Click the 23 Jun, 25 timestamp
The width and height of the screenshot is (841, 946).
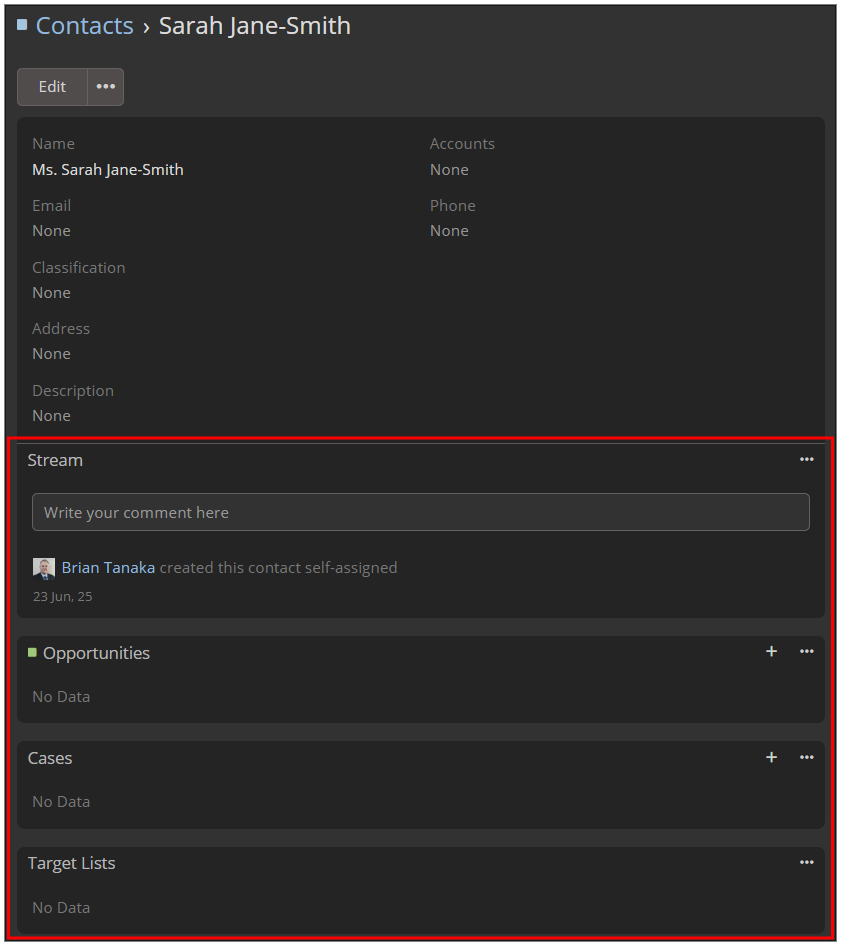pyautogui.click(x=63, y=597)
